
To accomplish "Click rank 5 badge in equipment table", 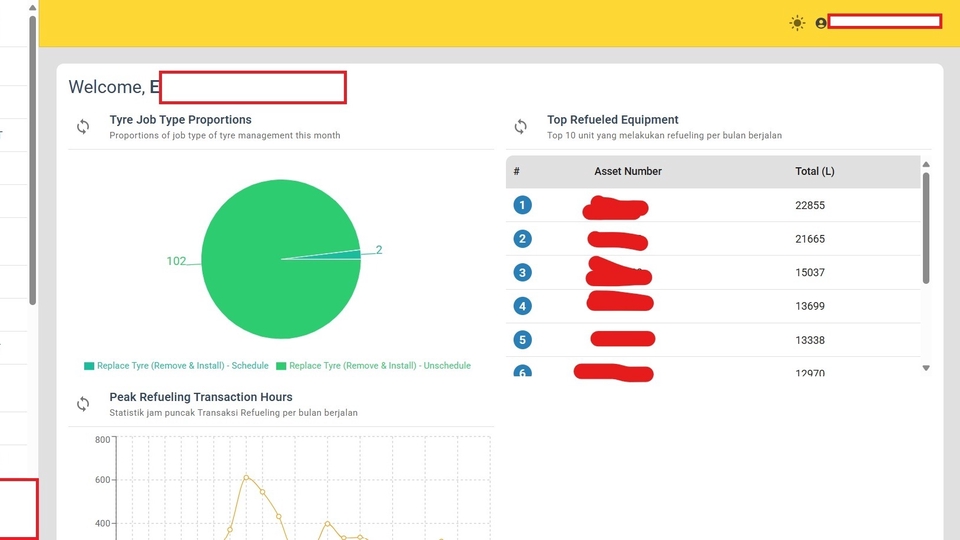I will (522, 340).
